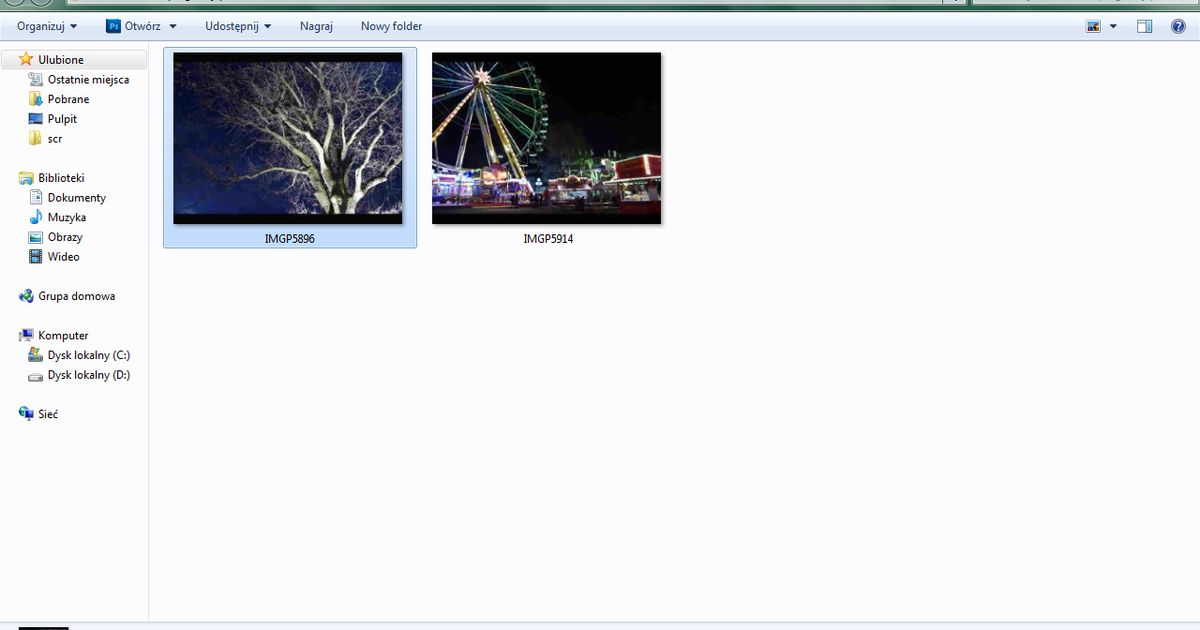The height and width of the screenshot is (630, 1200).
Task: Open the Udostępnij menu
Action: [232, 26]
